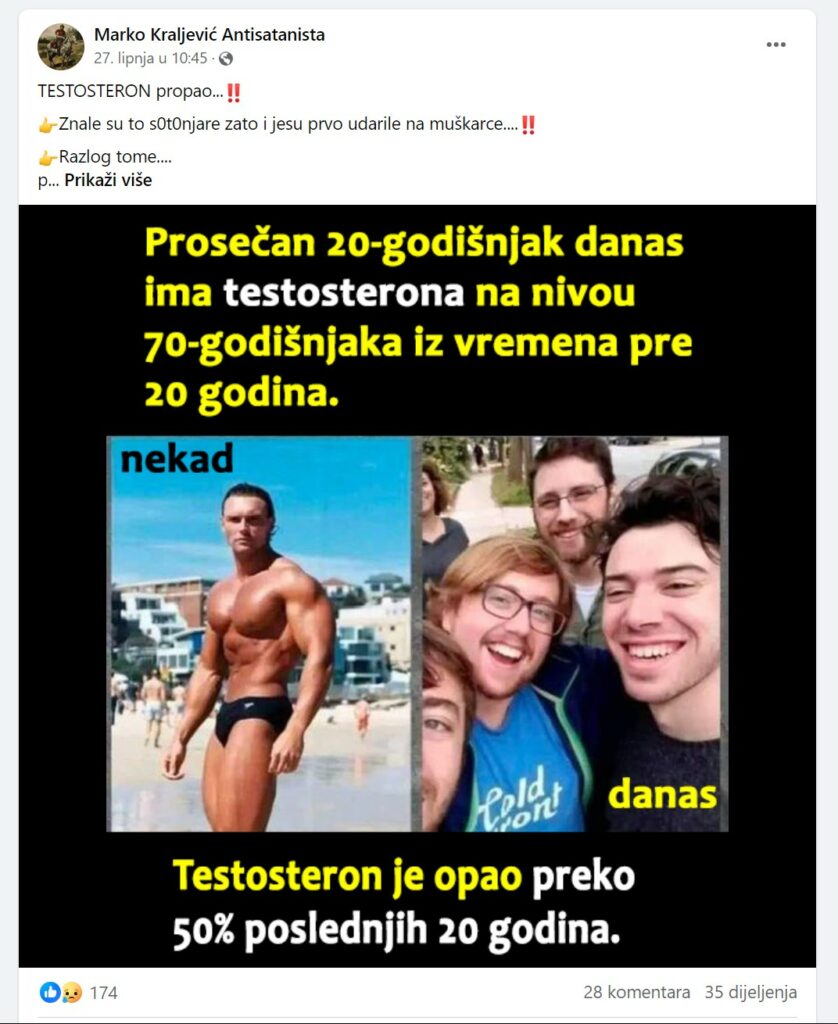Click the red exclamation emoji after 'muškarce....'
This screenshot has width=838, height=1024.
click(528, 125)
